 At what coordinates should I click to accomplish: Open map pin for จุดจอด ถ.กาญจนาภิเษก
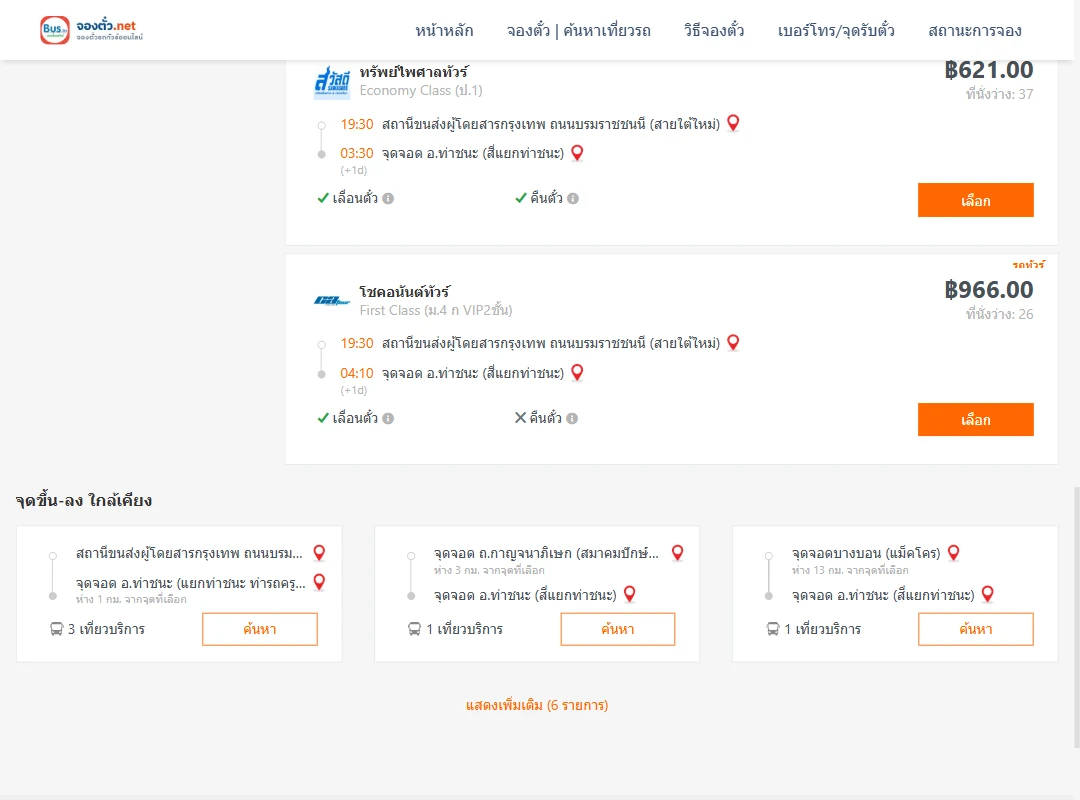pyautogui.click(x=678, y=553)
